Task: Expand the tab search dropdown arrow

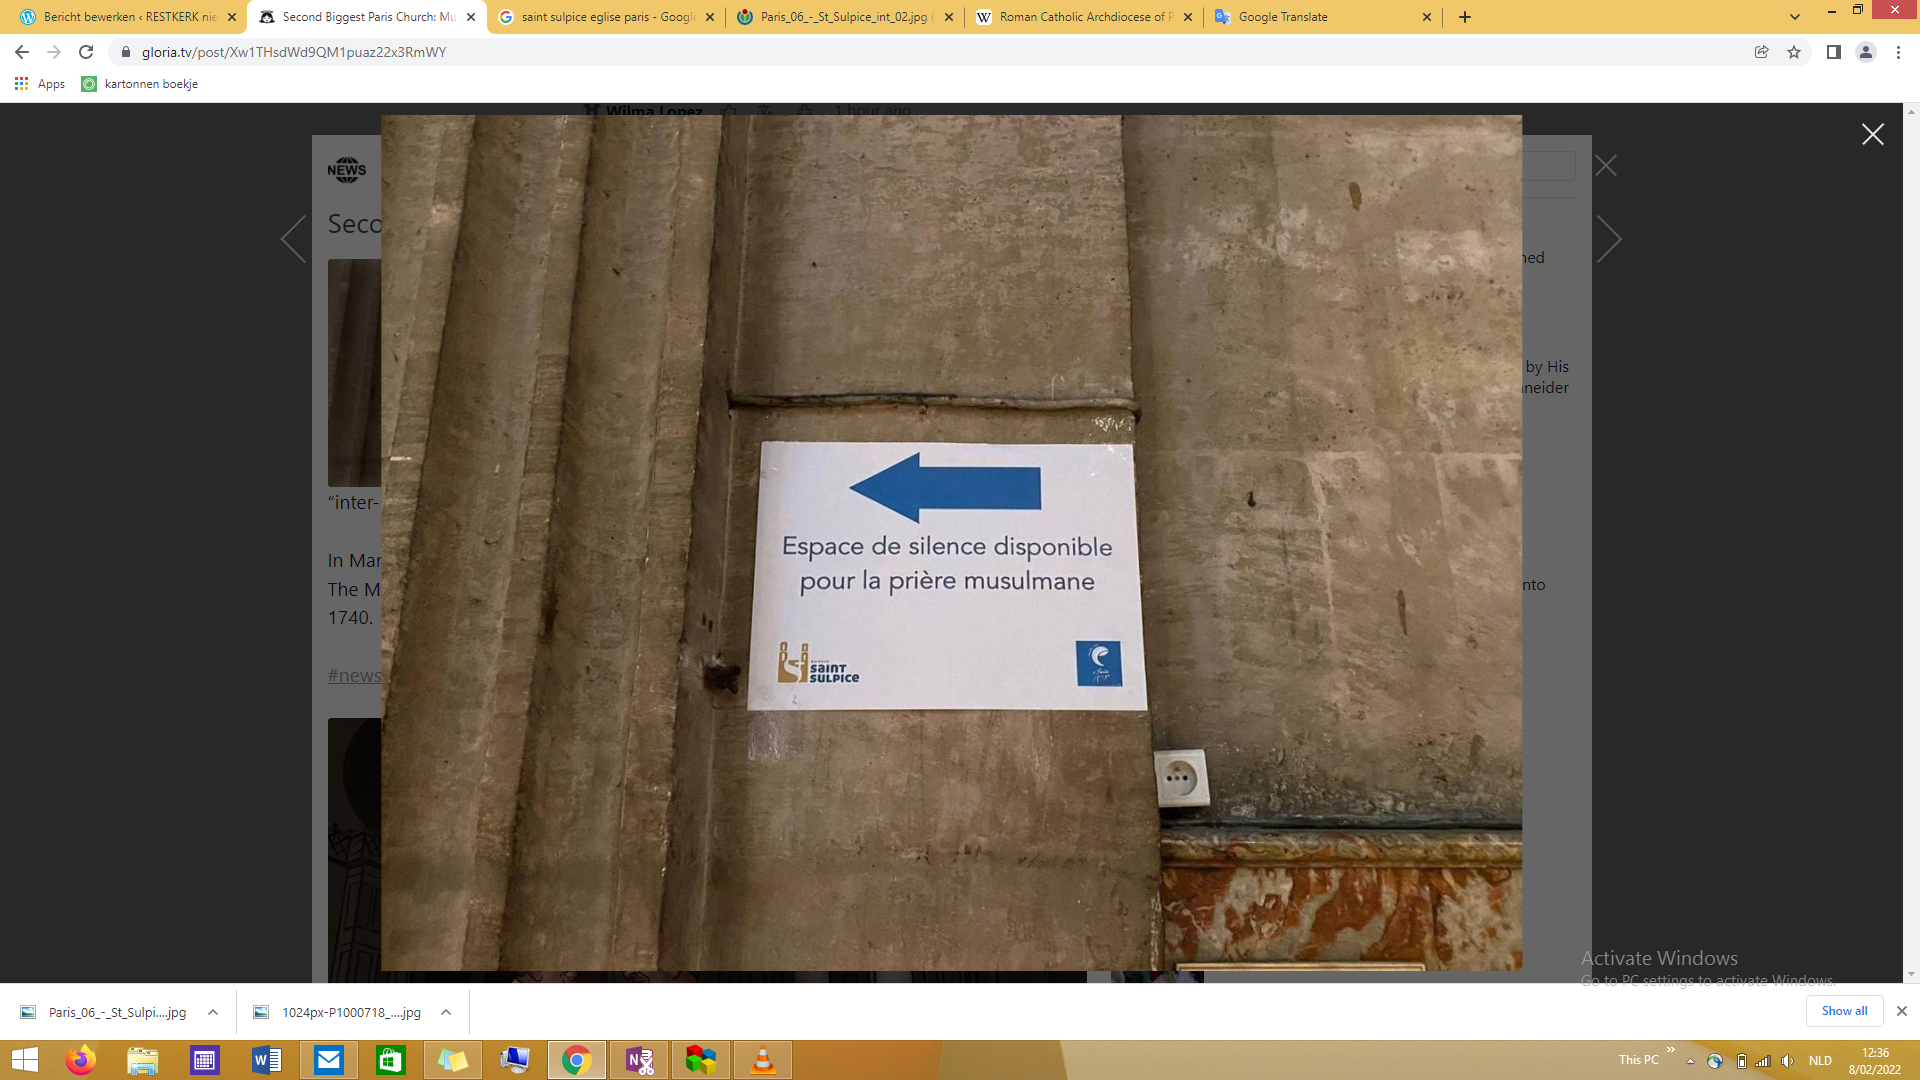Action: pos(1795,17)
